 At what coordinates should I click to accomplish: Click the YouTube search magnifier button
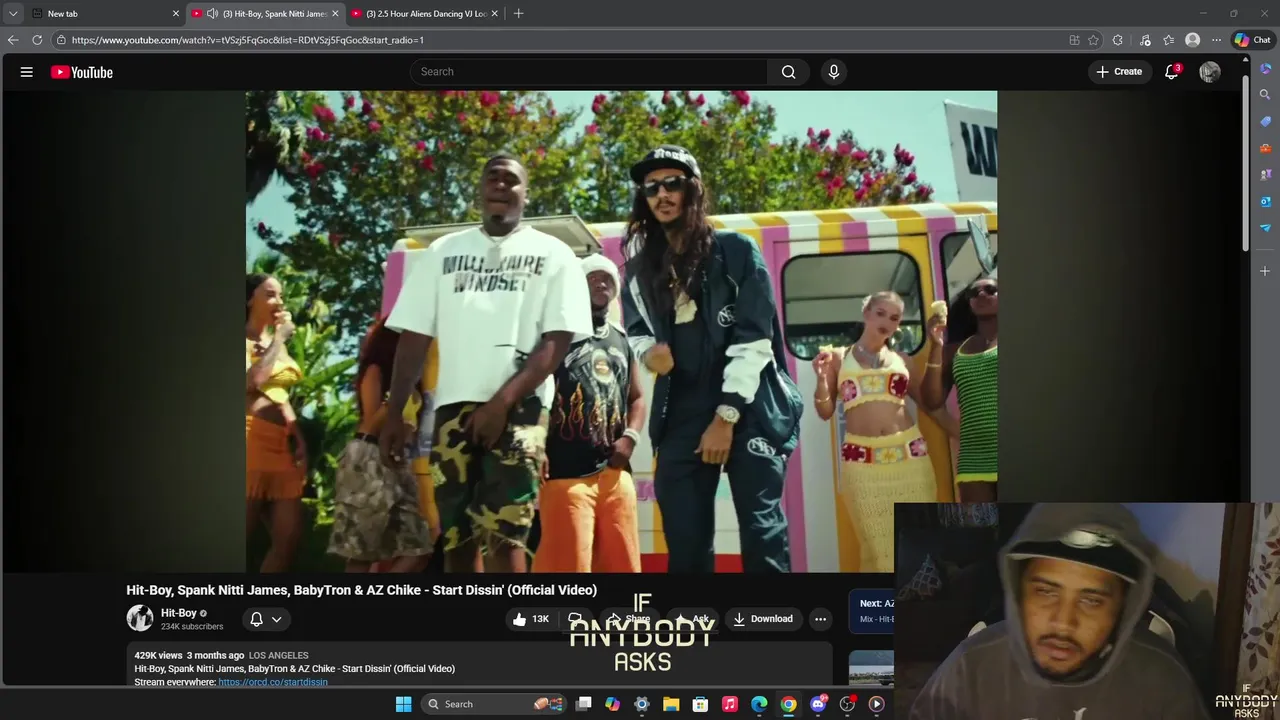coord(789,72)
